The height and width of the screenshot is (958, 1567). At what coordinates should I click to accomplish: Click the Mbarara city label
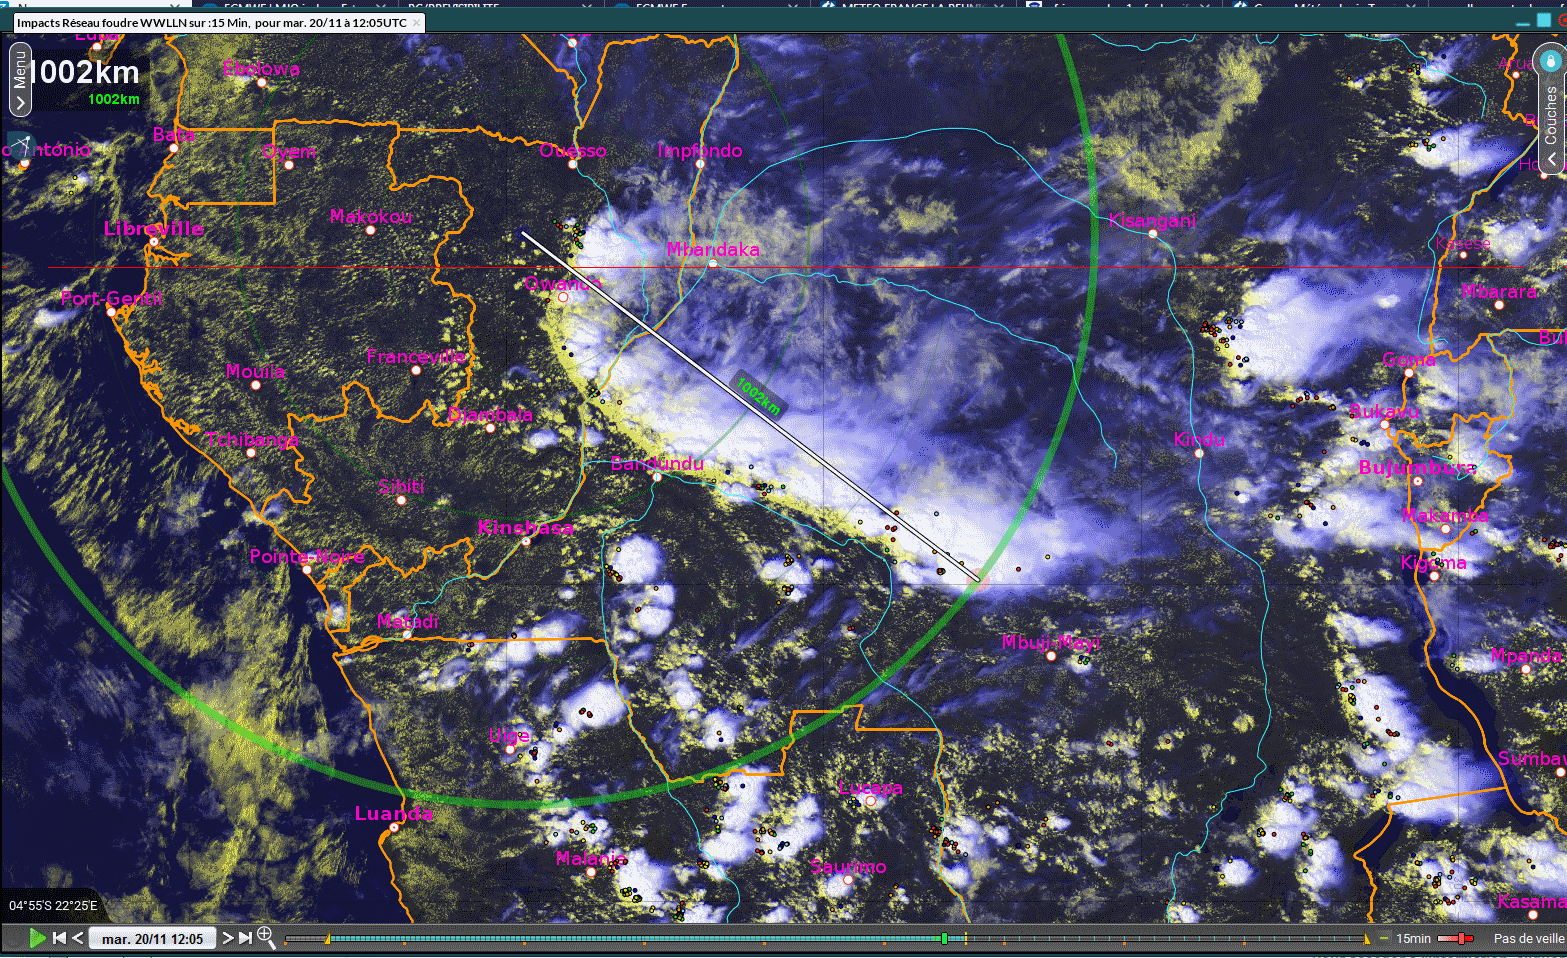tap(1499, 291)
